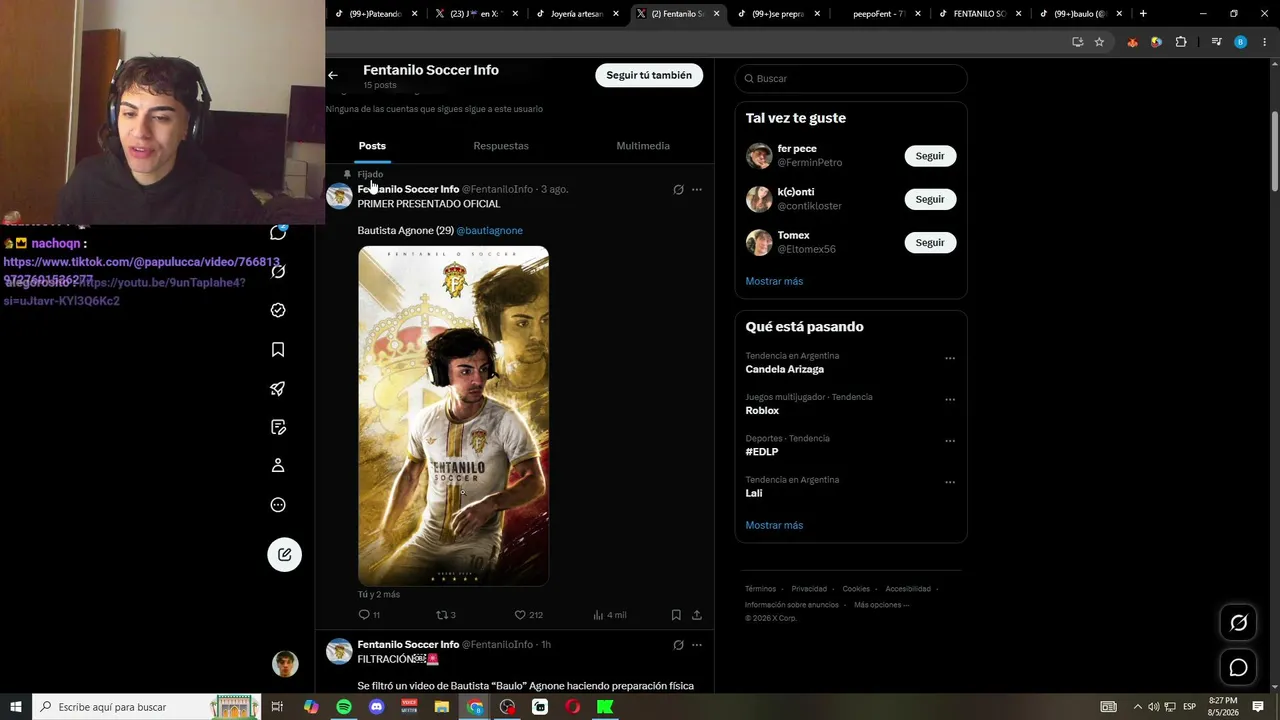Open the Windows Start menu
The image size is (1280, 720).
pyautogui.click(x=16, y=707)
